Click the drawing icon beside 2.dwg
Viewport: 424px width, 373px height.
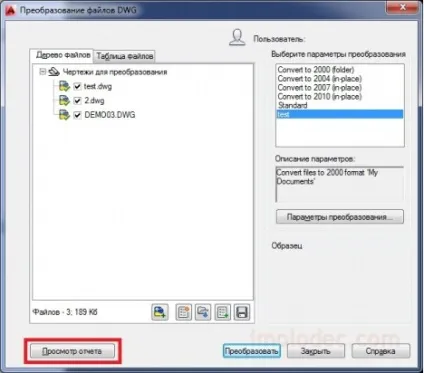(64, 101)
